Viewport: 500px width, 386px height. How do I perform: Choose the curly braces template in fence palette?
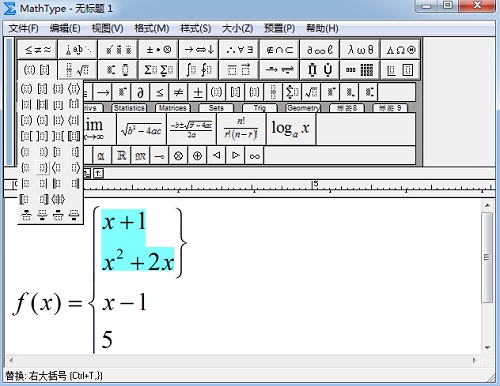pyautogui.click(x=58, y=89)
